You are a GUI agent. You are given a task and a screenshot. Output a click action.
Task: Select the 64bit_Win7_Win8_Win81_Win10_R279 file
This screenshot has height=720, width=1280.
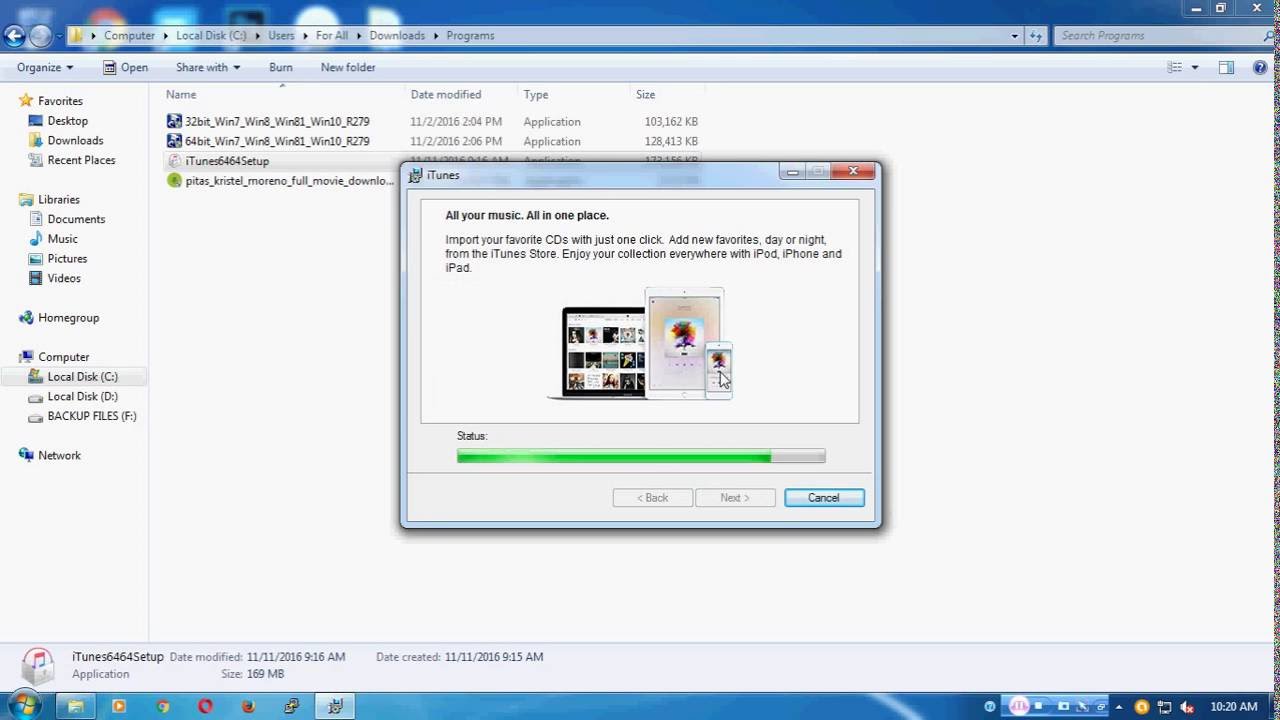point(277,142)
